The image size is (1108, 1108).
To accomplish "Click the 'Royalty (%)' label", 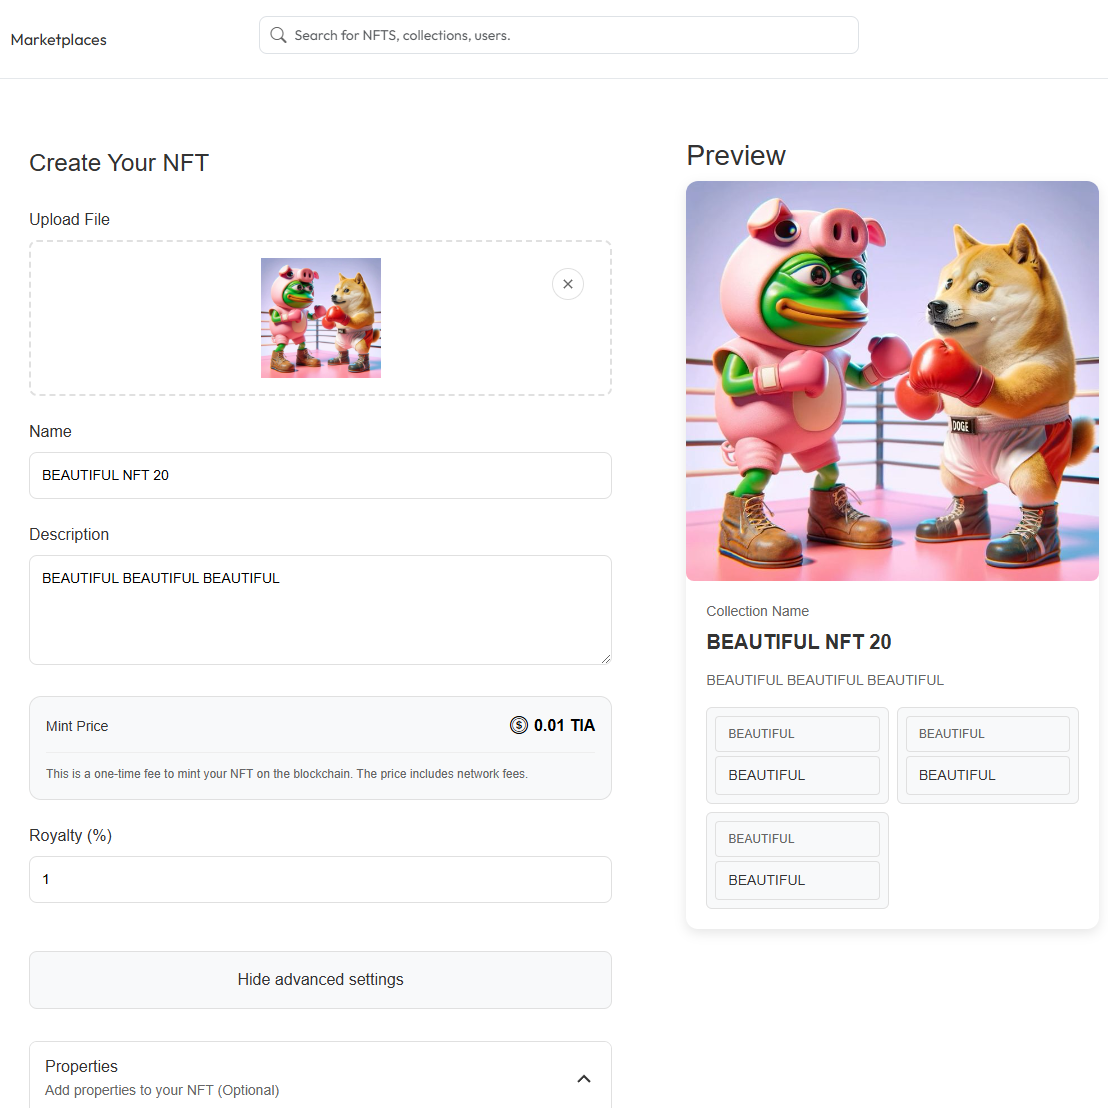I will (71, 835).
